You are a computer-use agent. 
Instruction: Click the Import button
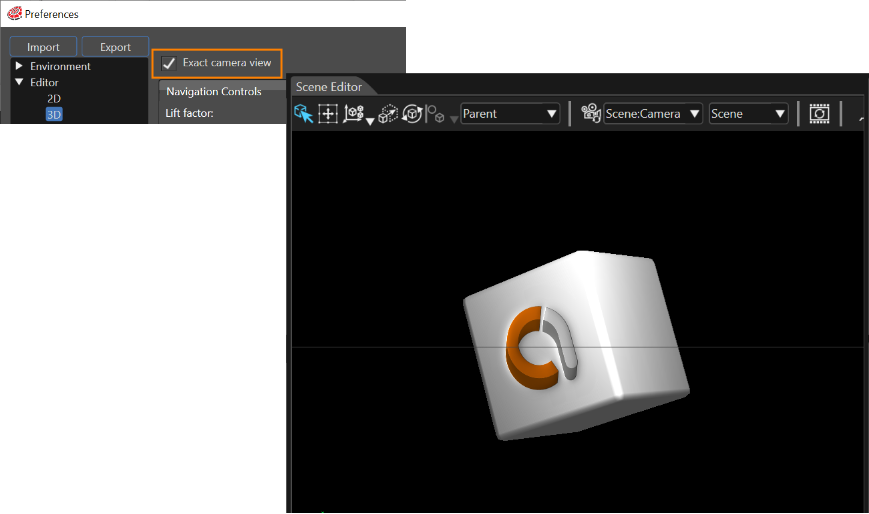tap(43, 47)
